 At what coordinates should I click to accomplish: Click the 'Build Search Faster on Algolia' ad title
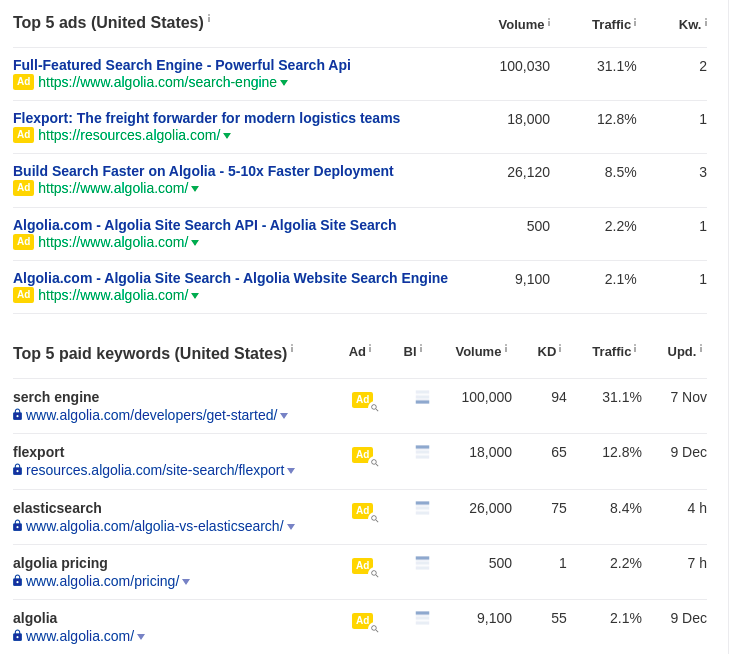point(203,171)
